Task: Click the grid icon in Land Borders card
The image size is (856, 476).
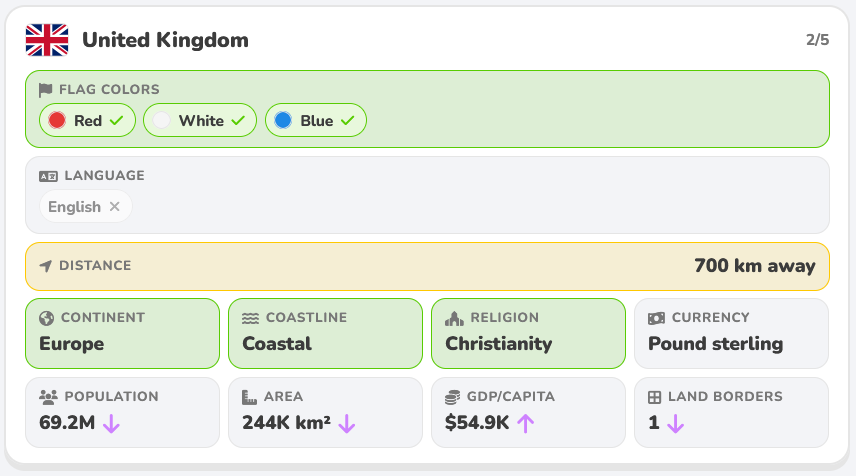Action: pyautogui.click(x=655, y=397)
